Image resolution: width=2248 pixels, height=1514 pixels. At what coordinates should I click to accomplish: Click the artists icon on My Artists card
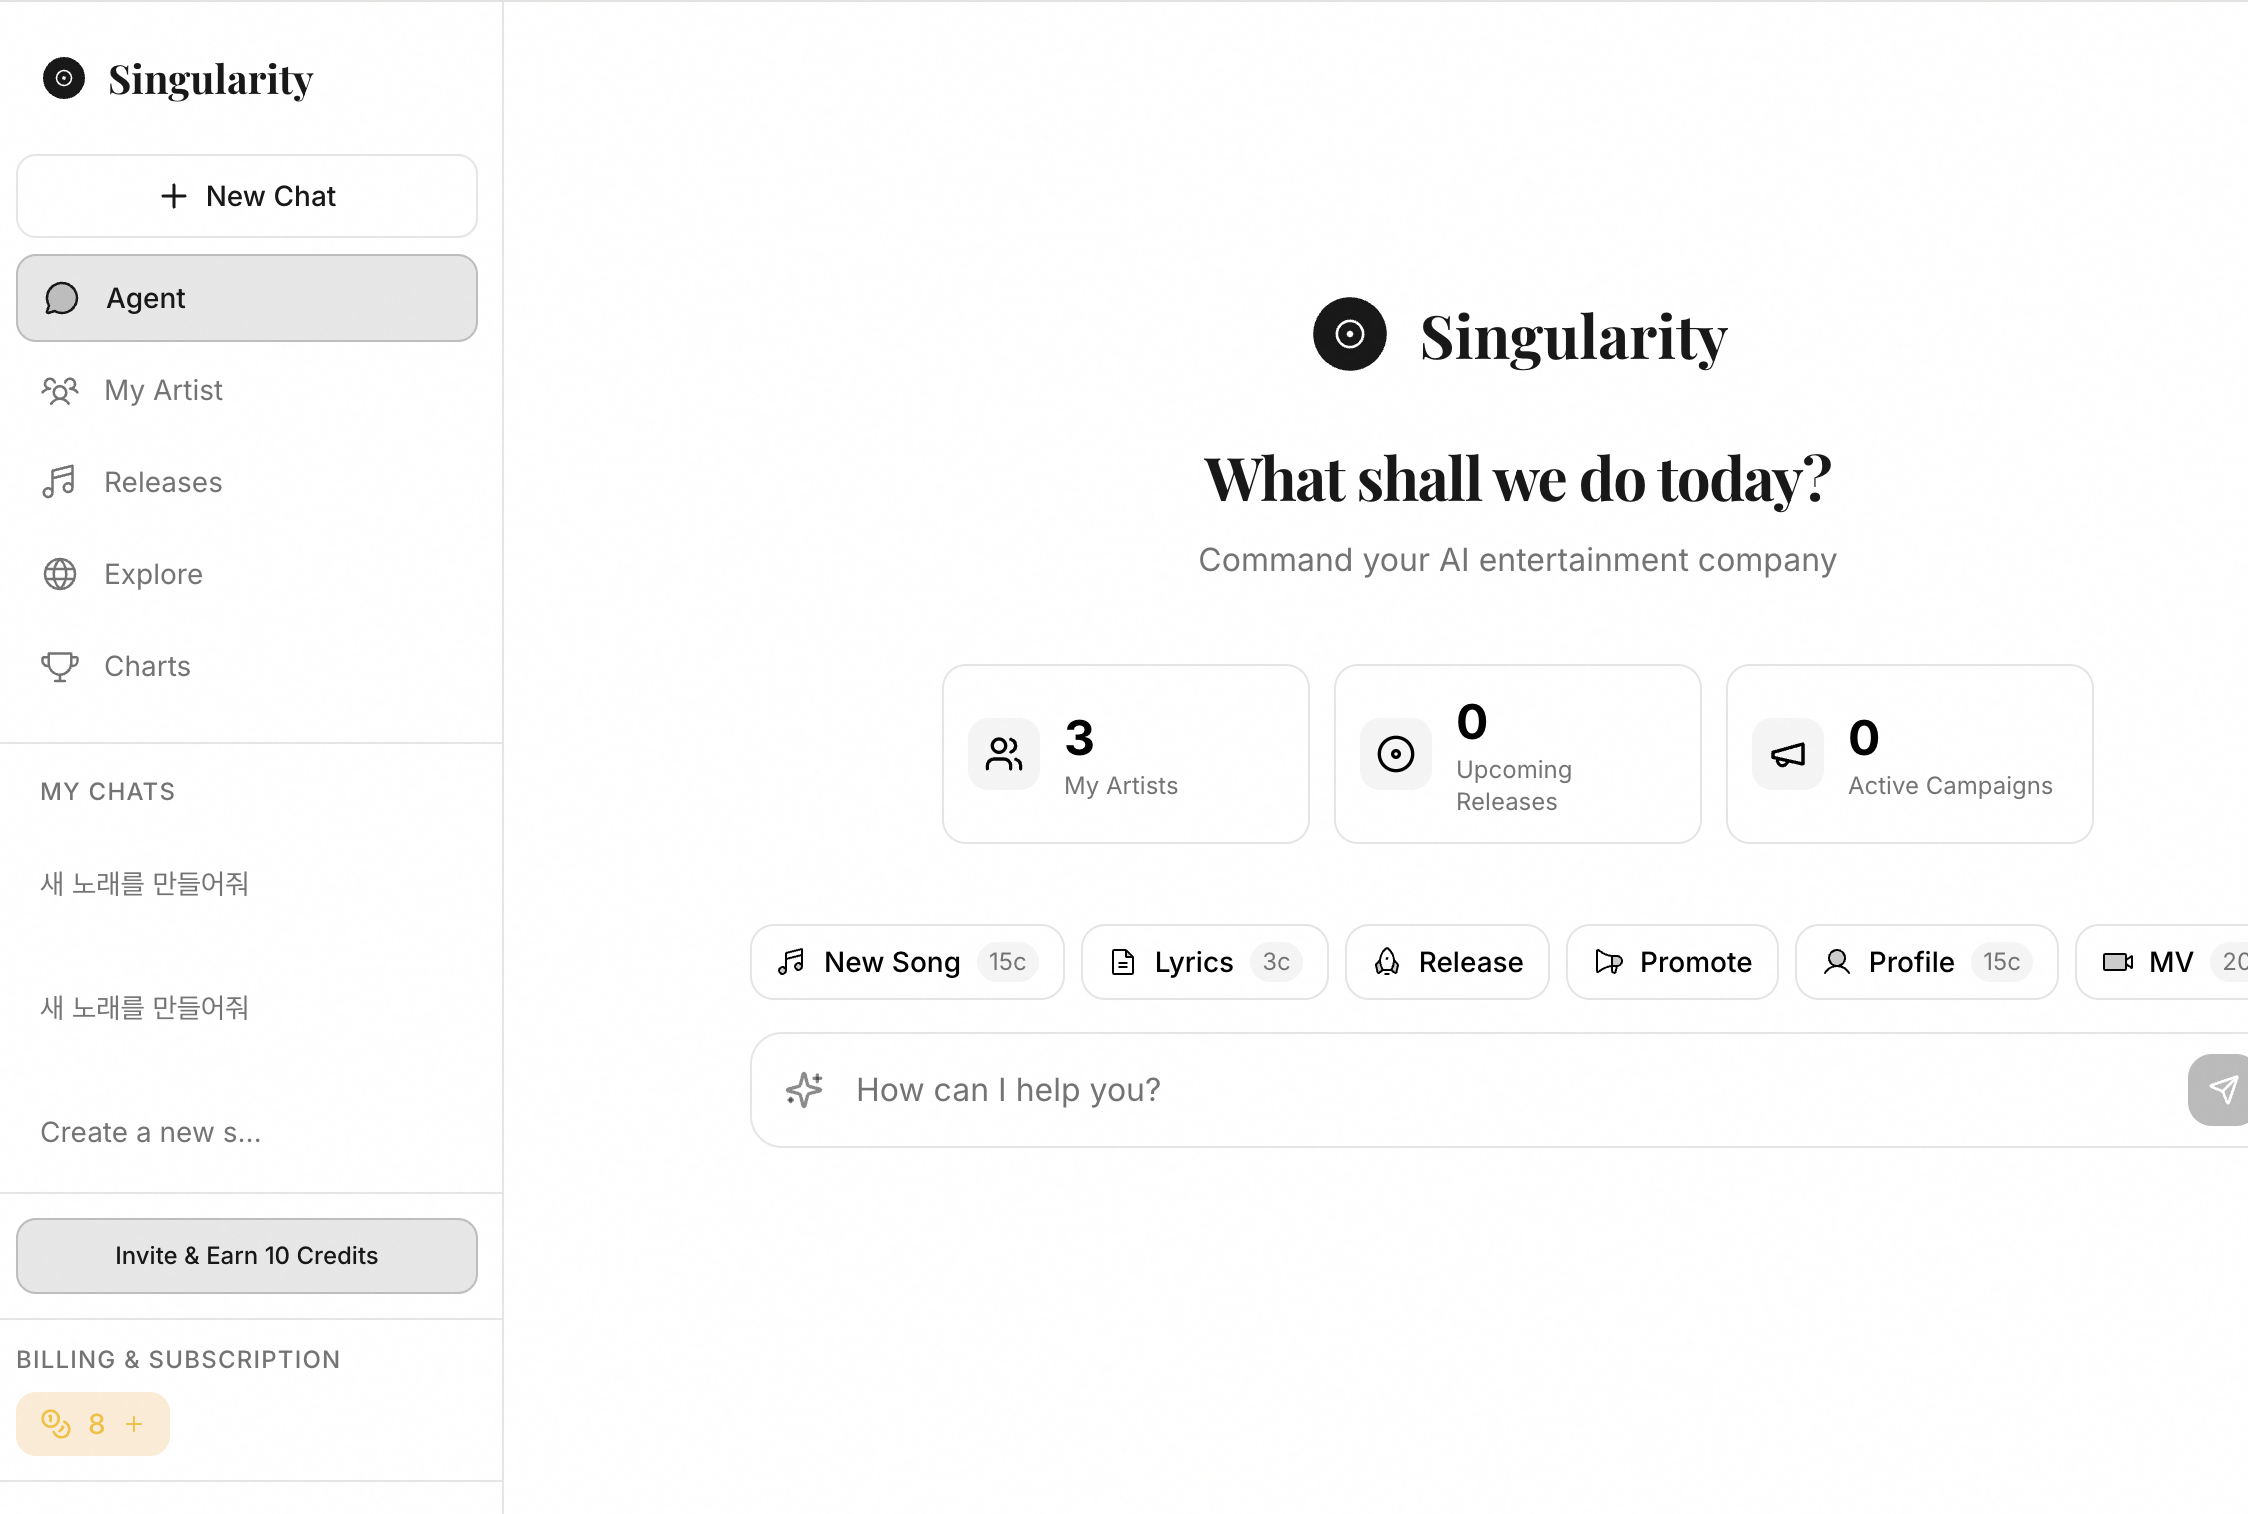click(1003, 753)
